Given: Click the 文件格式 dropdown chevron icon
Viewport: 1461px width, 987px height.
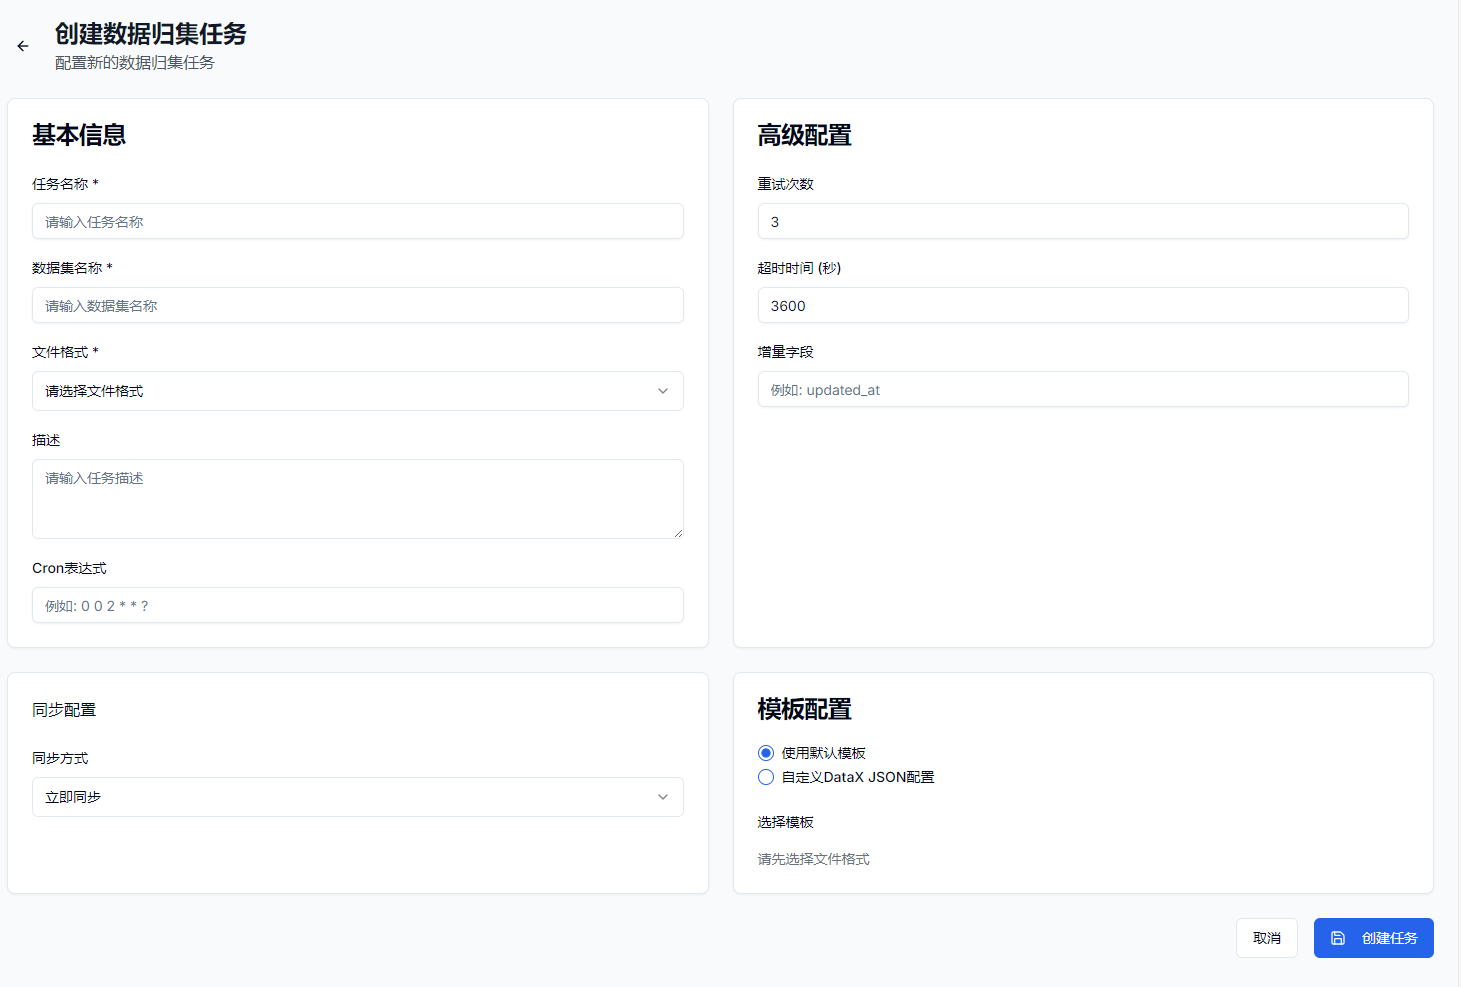Looking at the screenshot, I should 662,391.
